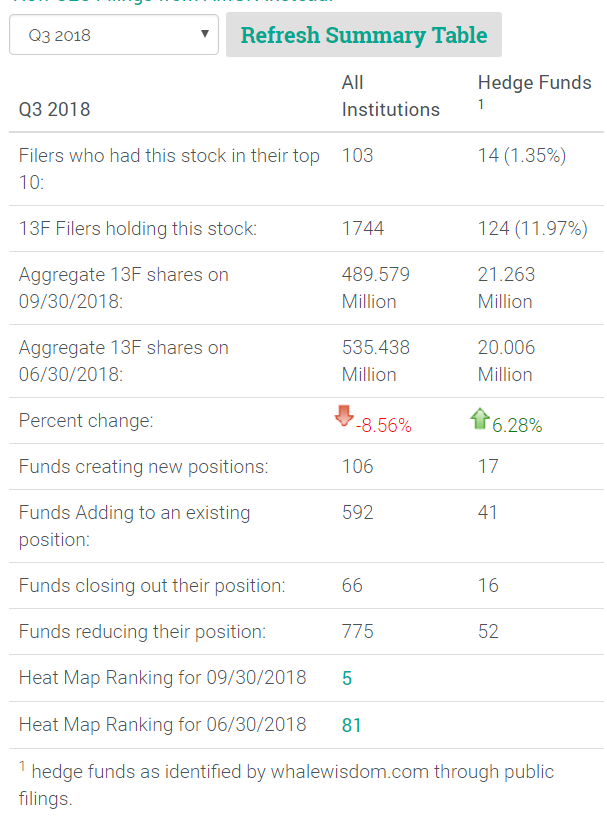Click hedge funds footnote superscript 1
The width and height of the screenshot is (607, 831).
click(481, 104)
